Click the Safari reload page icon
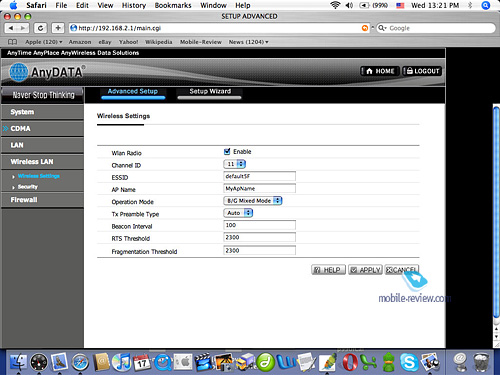500x375 pixels. click(41, 28)
